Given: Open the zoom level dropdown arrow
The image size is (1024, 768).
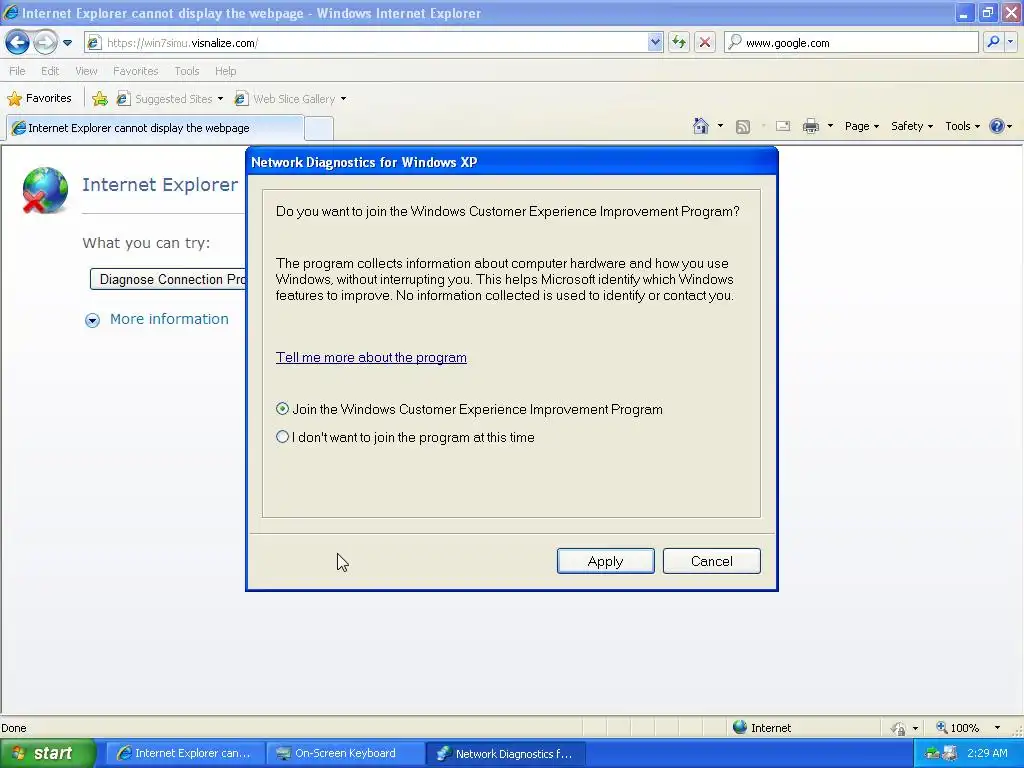Looking at the screenshot, I should pos(997,728).
